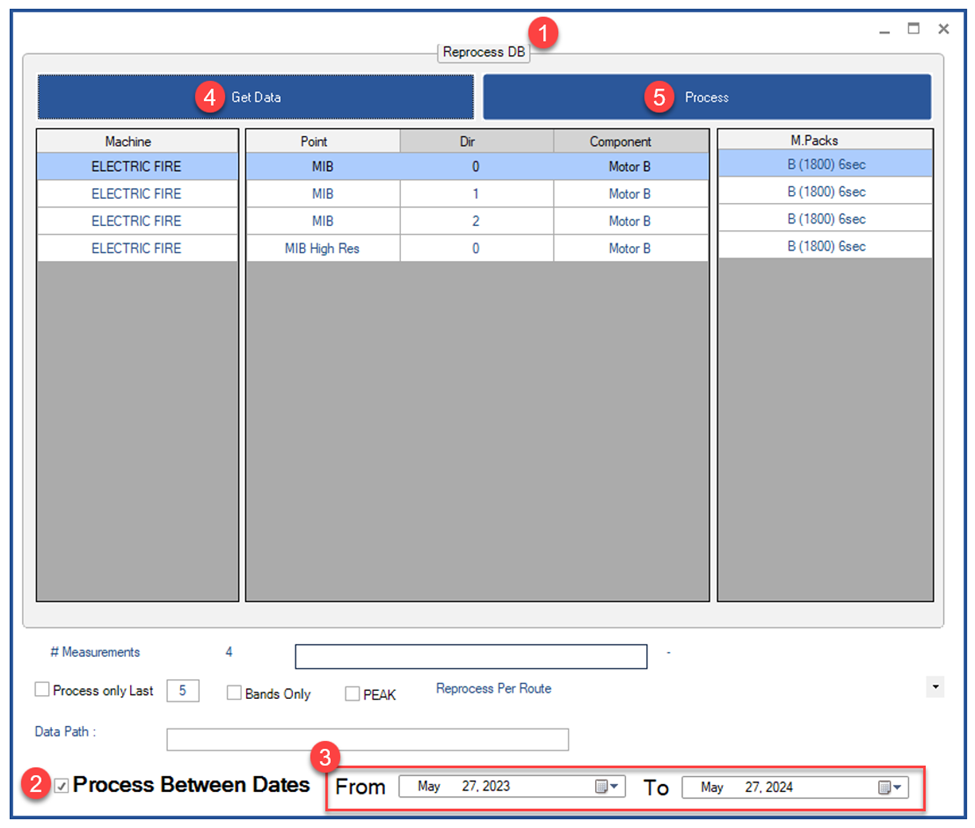This screenshot has height=828, width=975.
Task: Click the year 2023 in From date
Action: click(x=495, y=786)
